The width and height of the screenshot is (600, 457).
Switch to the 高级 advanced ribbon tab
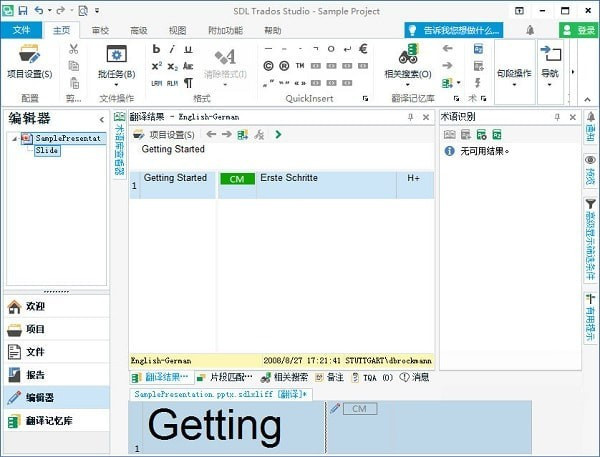tap(139, 30)
